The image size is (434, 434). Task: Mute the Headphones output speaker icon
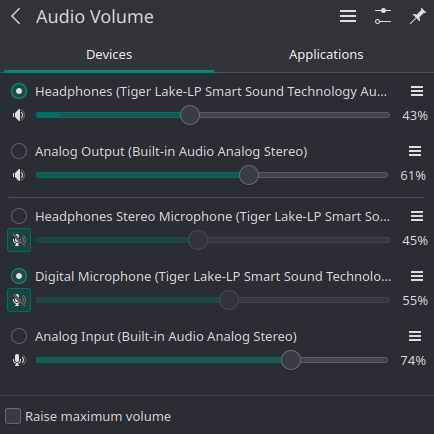coord(19,115)
